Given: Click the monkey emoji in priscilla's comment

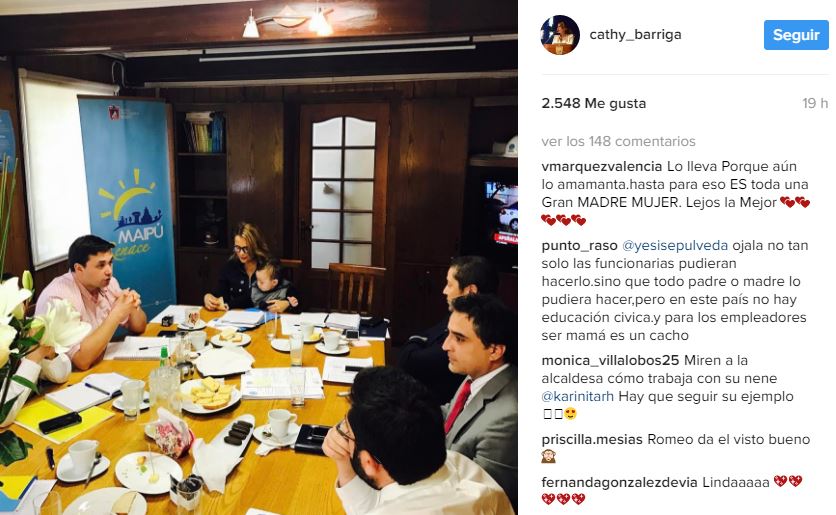Looking at the screenshot, I should coord(549,457).
